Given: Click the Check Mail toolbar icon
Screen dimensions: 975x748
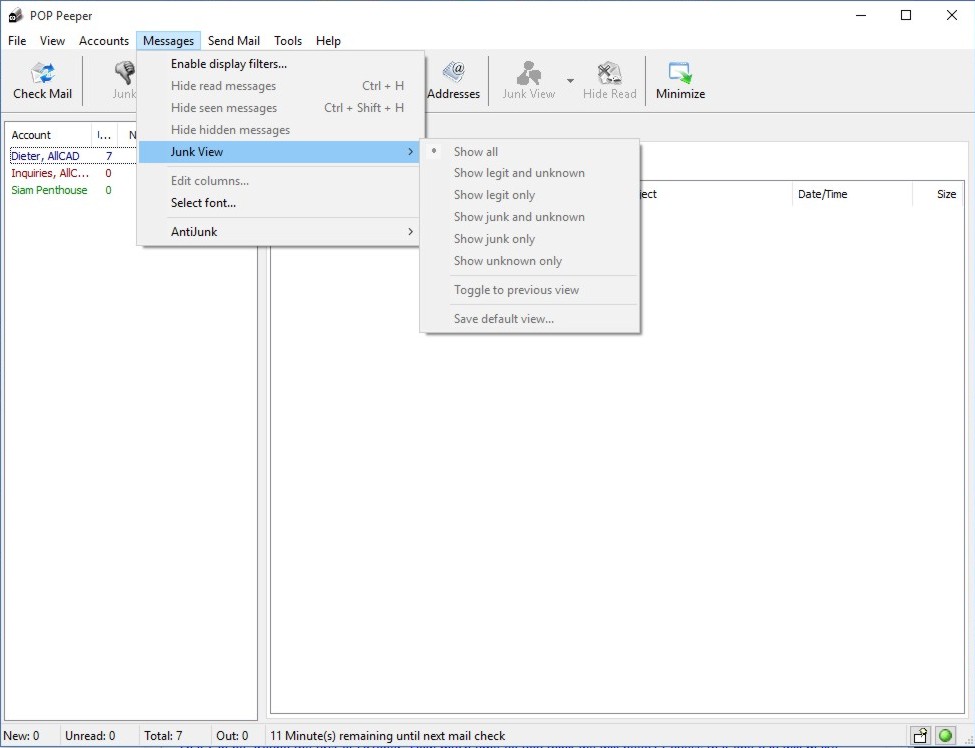Looking at the screenshot, I should coord(42,73).
